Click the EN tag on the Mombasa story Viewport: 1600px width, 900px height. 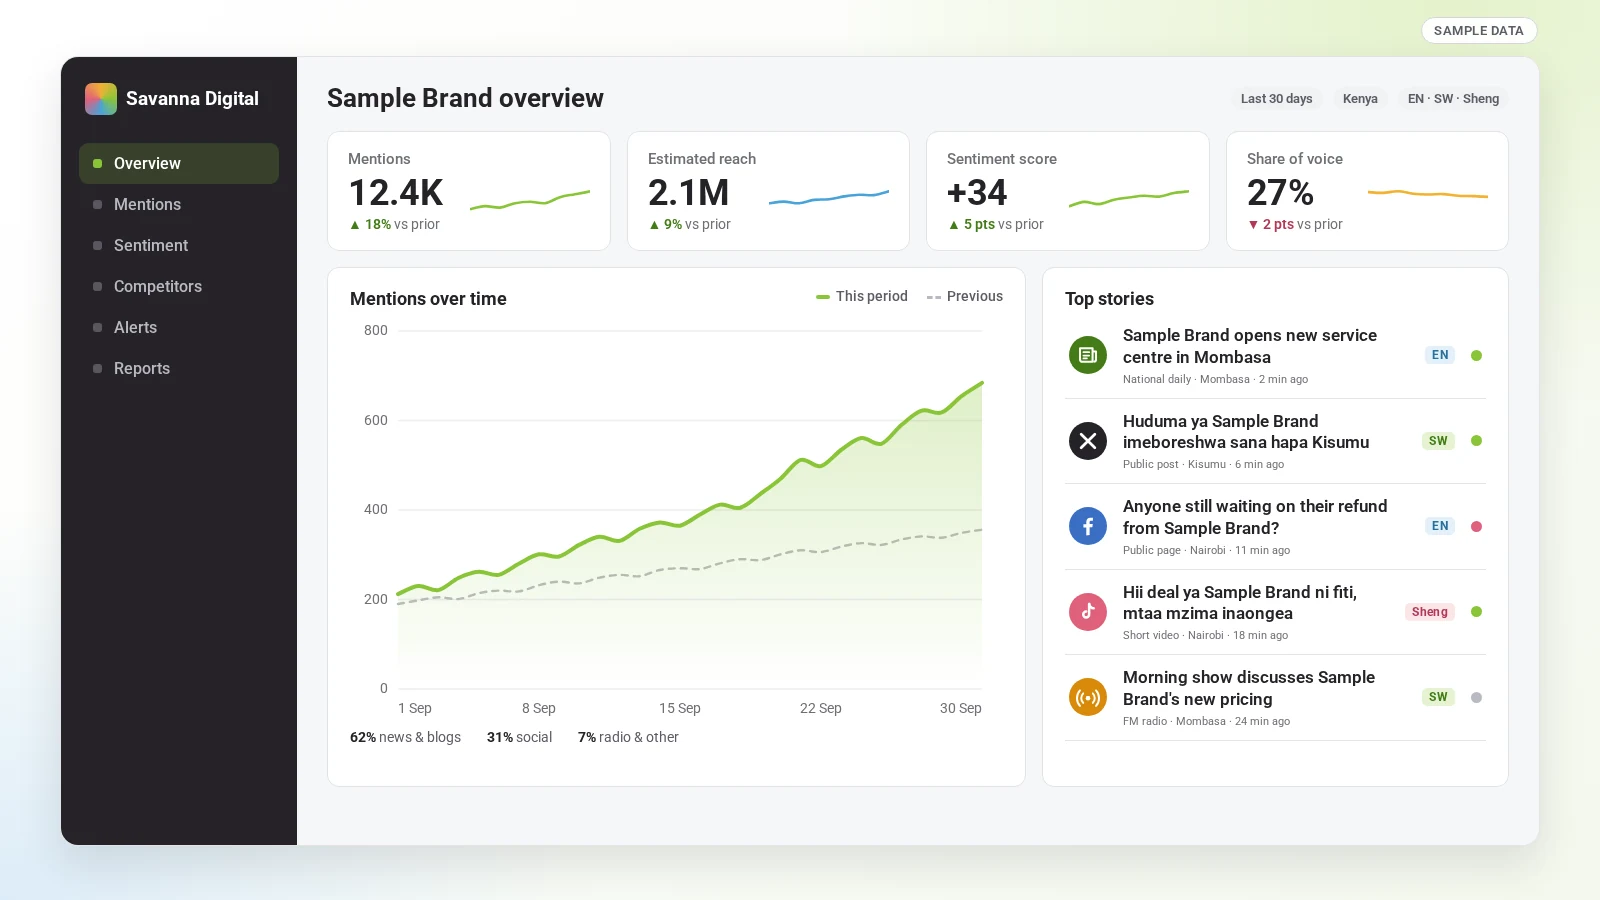[1440, 355]
